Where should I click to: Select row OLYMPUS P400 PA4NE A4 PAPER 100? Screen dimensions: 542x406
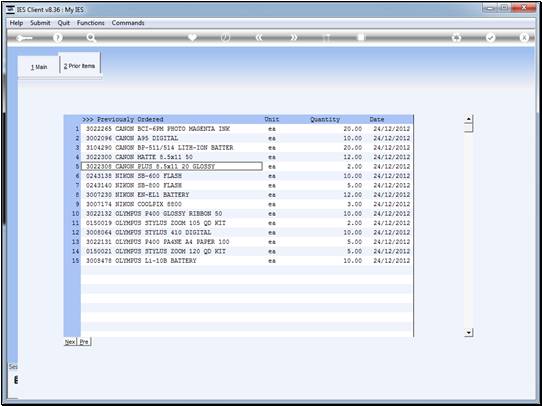(247, 242)
